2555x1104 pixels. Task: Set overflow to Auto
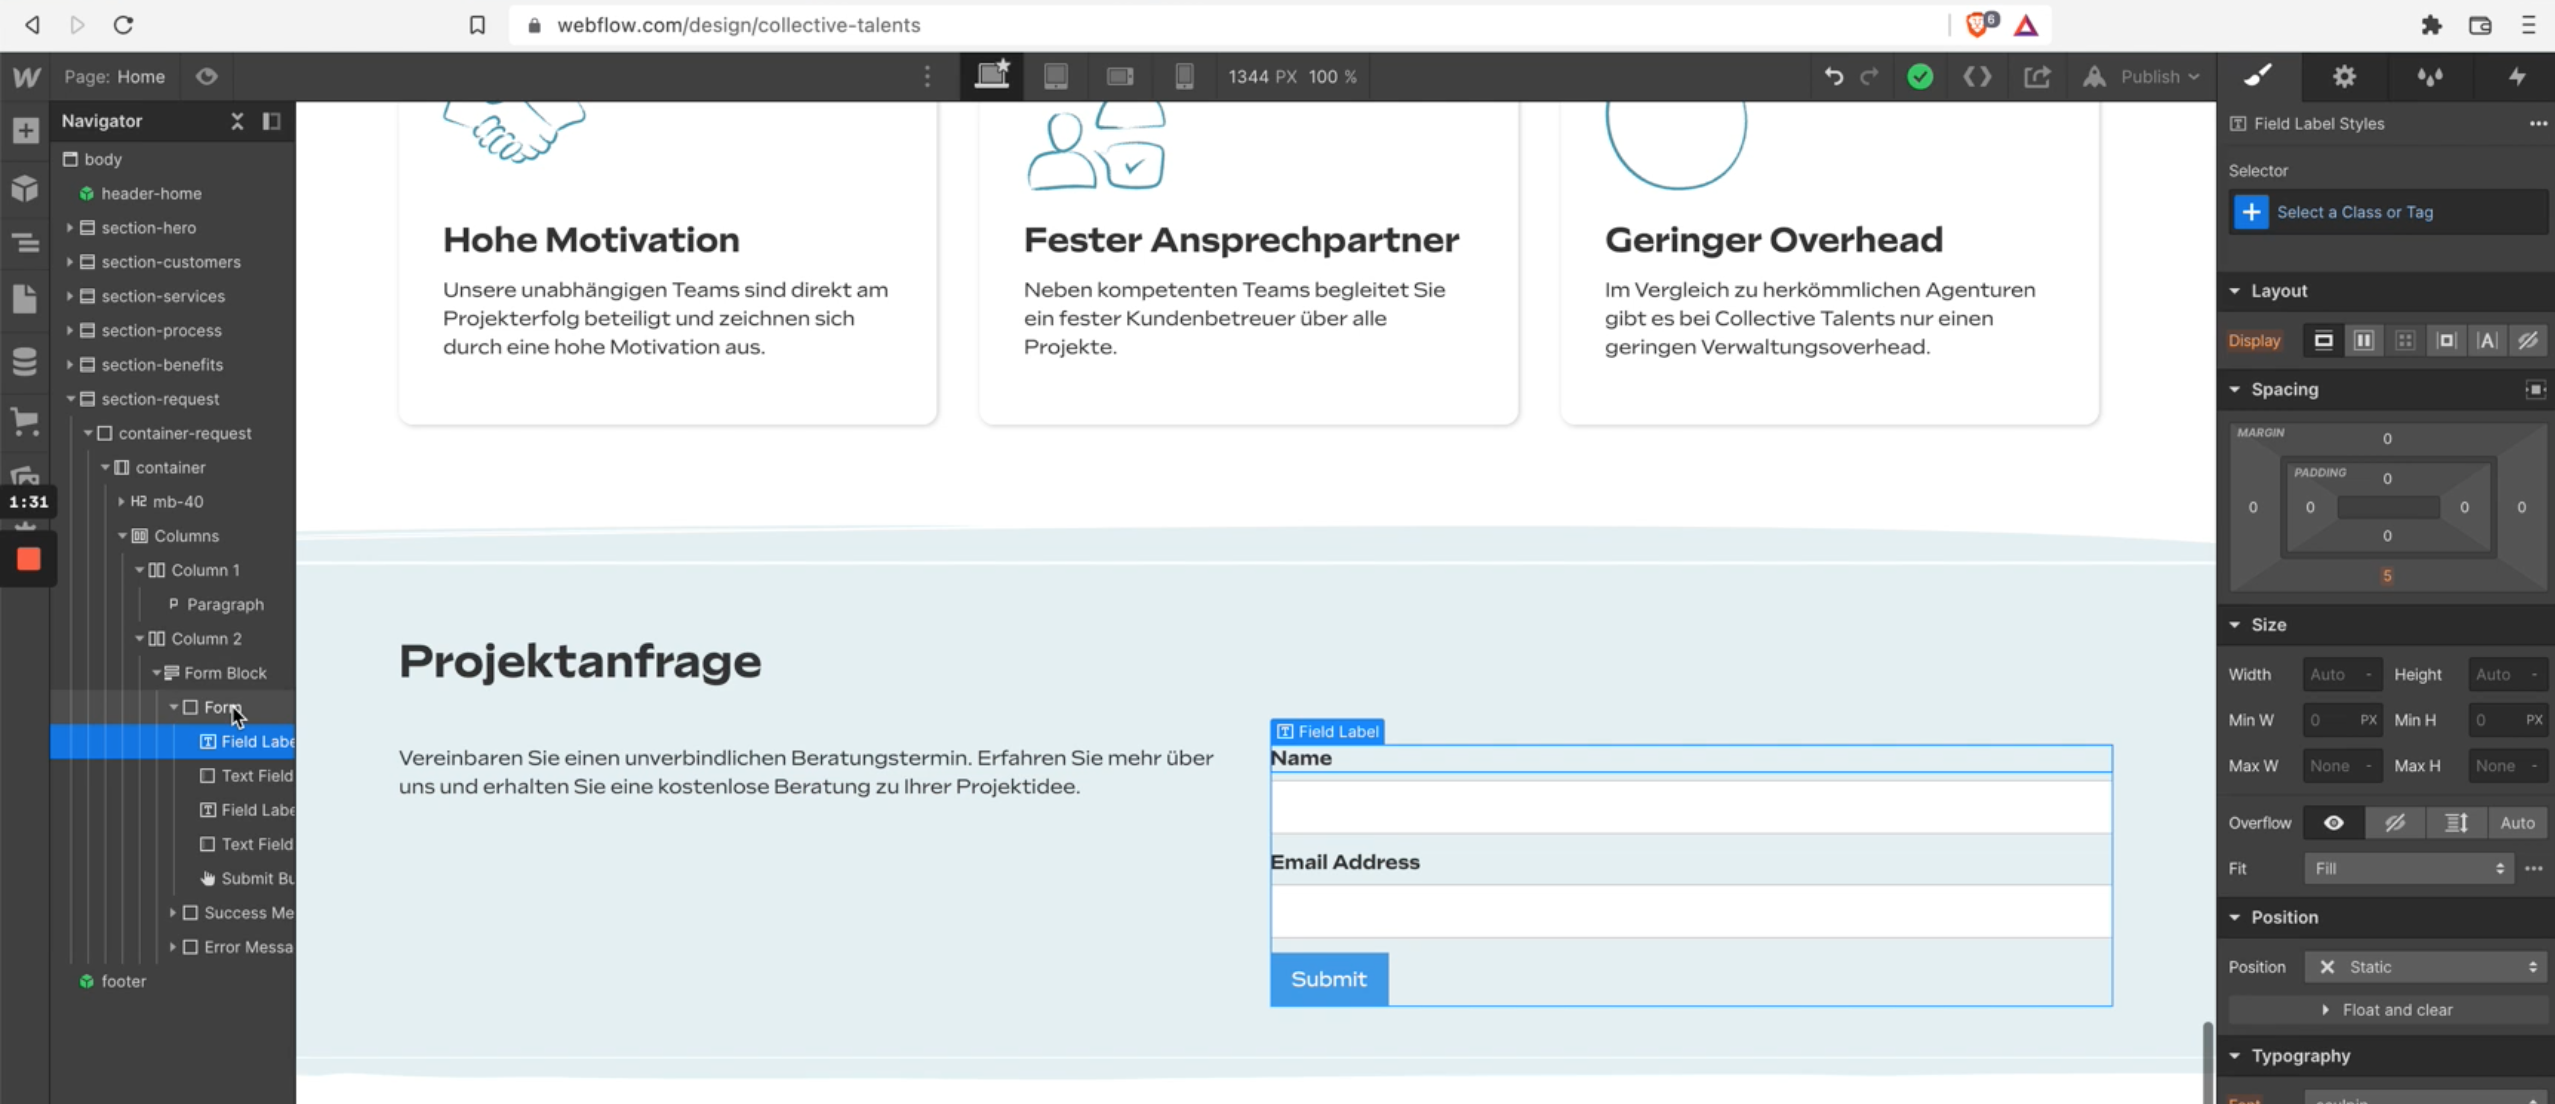(2517, 823)
